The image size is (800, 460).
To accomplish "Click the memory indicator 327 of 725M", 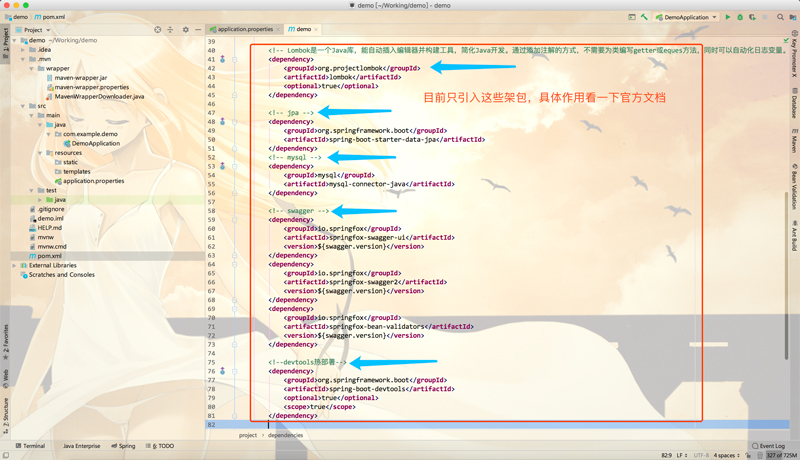I will tap(781, 455).
